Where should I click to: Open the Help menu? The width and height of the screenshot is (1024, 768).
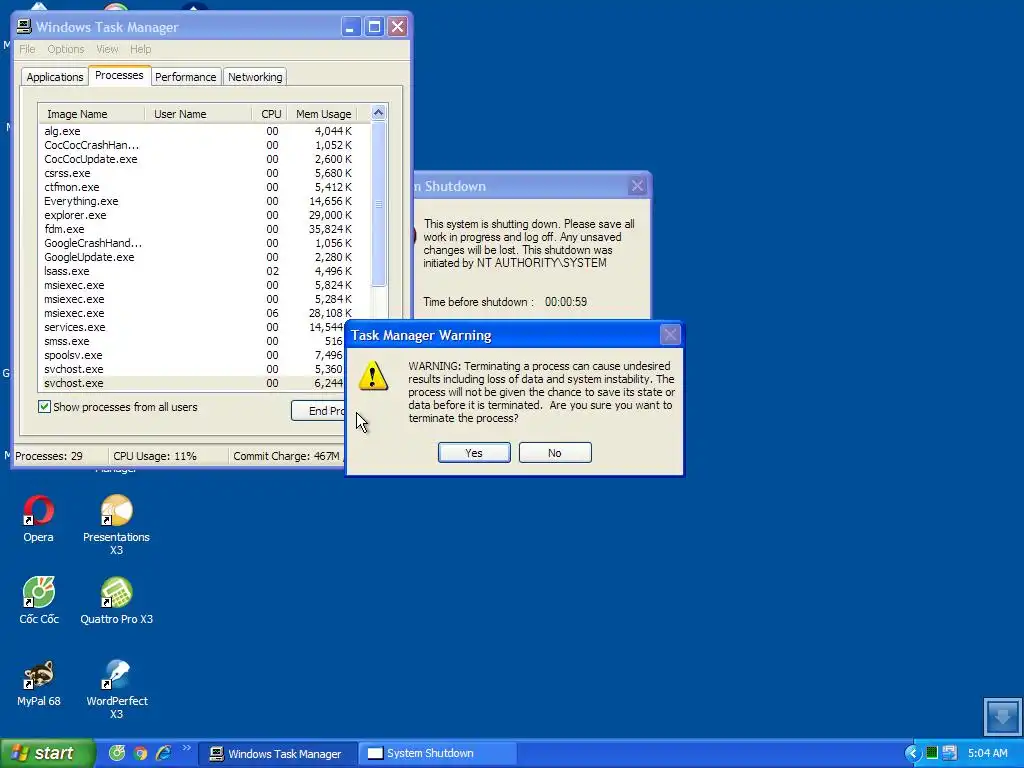[x=140, y=49]
